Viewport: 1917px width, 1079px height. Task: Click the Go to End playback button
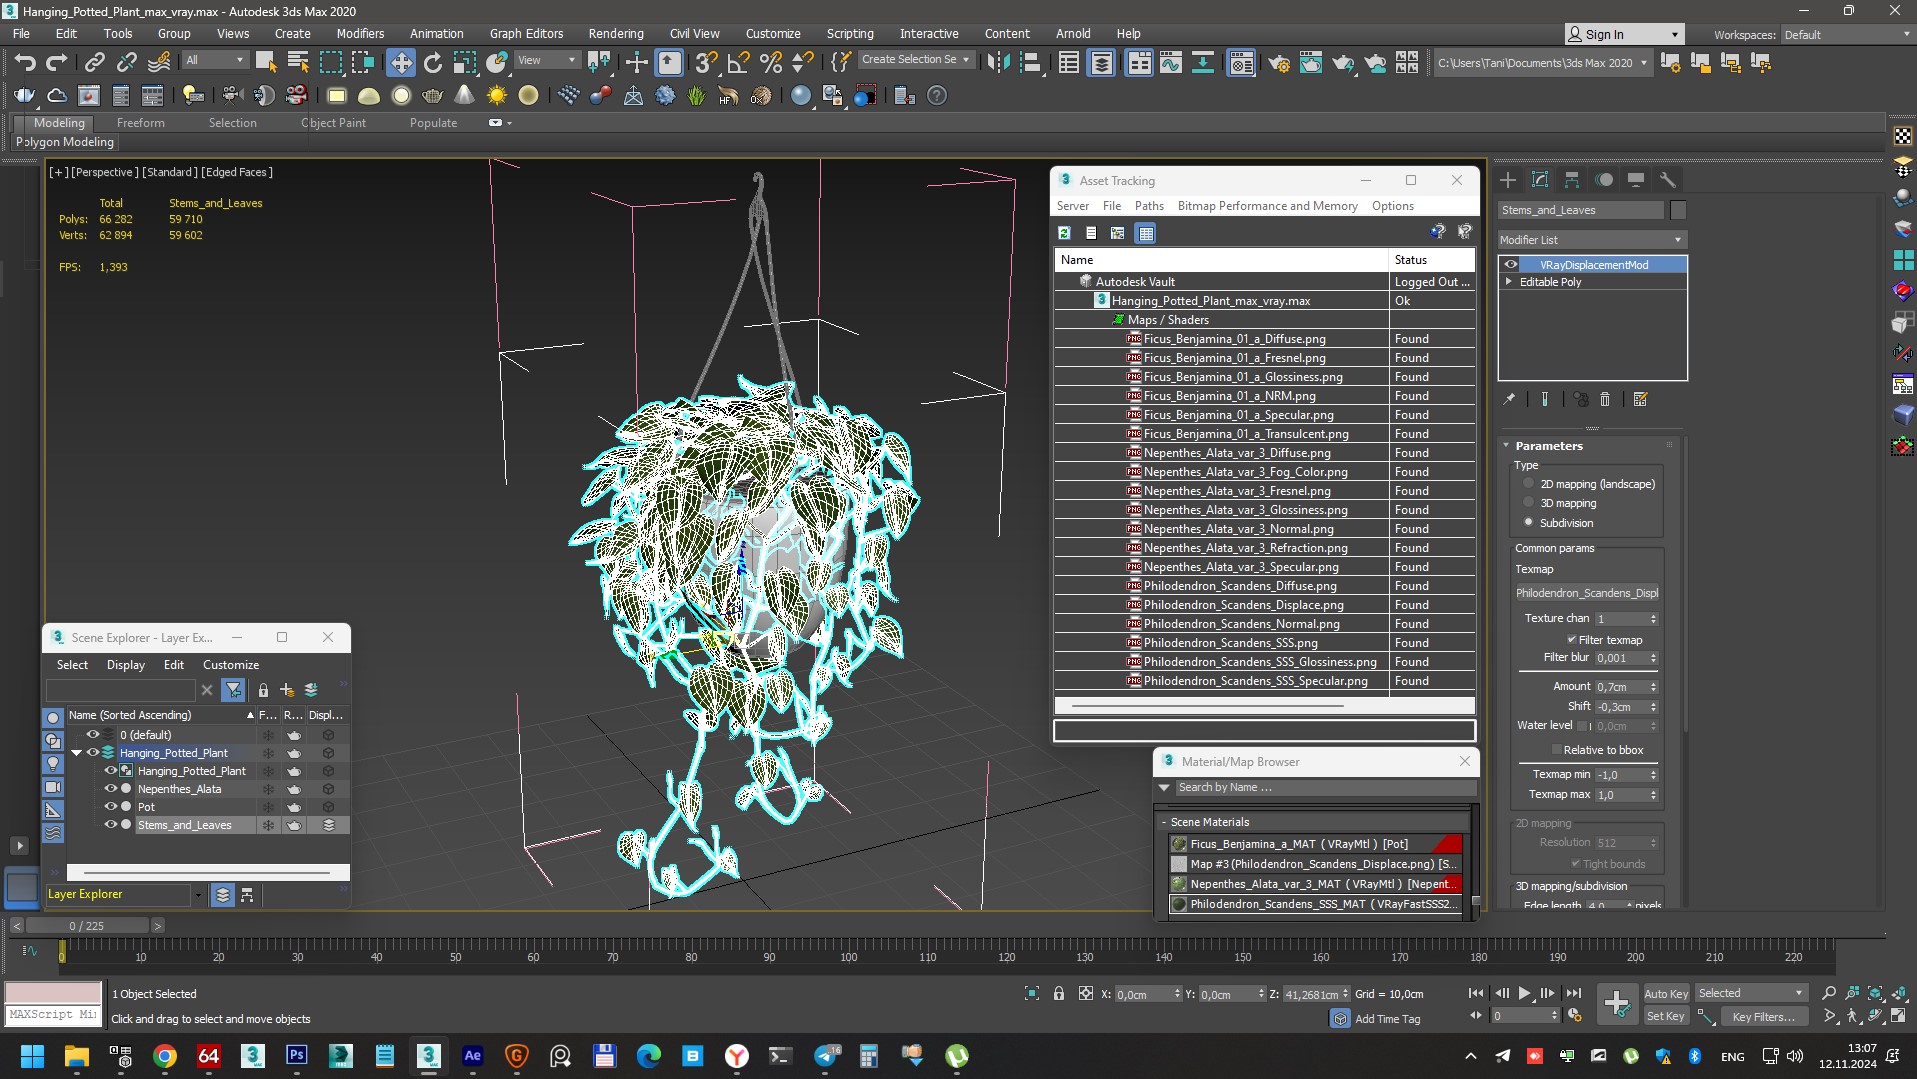pos(1573,993)
